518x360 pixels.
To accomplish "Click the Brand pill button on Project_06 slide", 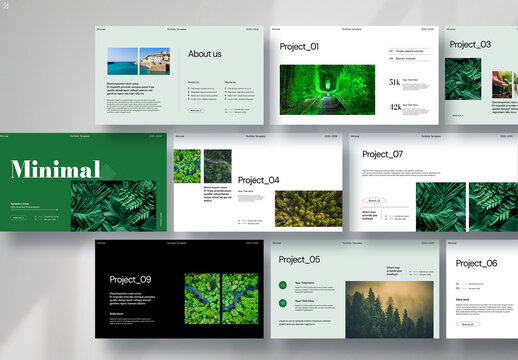I will [x=468, y=324].
